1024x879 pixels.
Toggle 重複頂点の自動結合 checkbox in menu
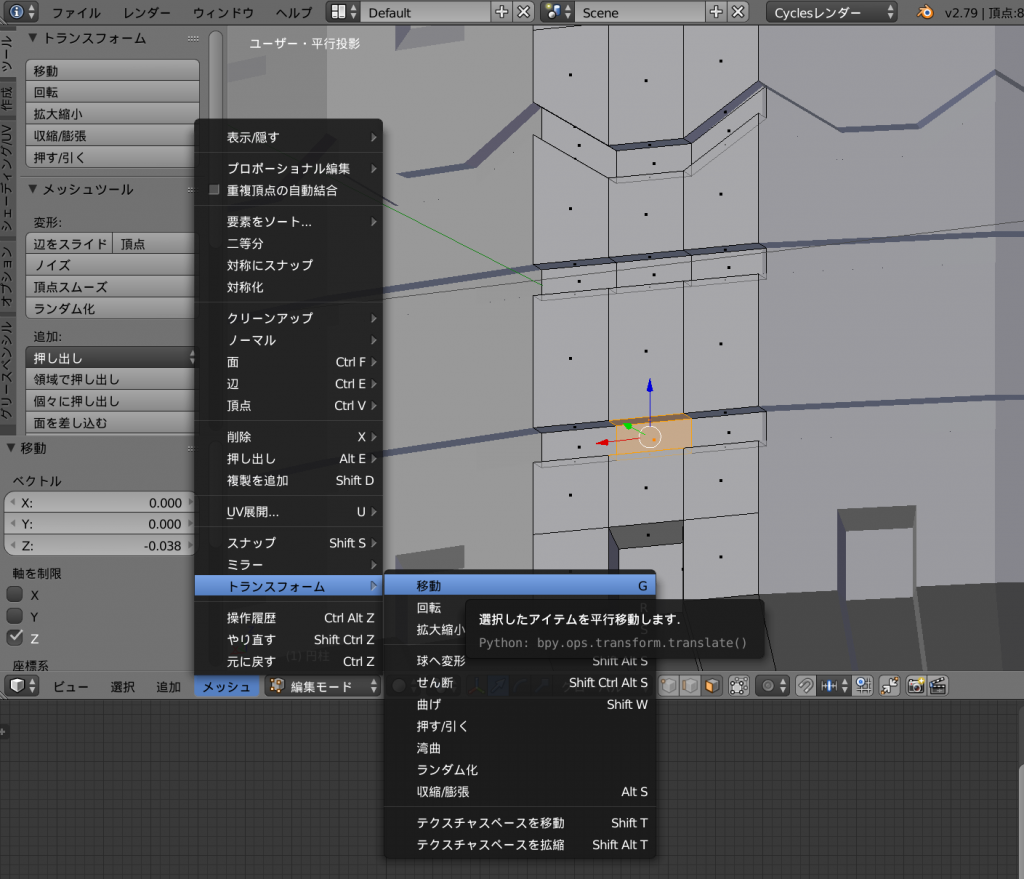point(214,190)
